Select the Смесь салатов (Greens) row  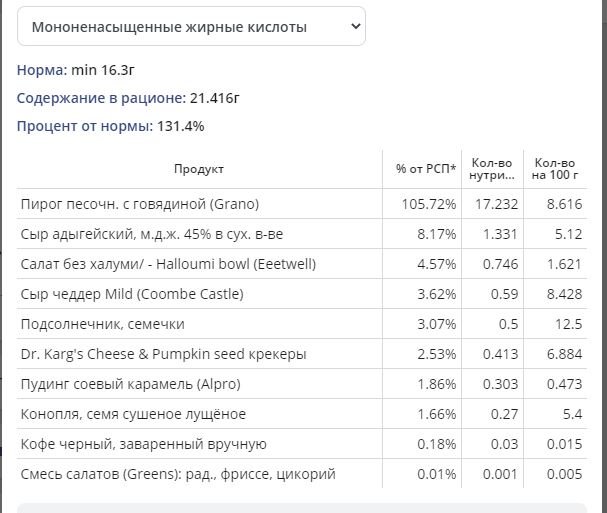click(x=302, y=474)
